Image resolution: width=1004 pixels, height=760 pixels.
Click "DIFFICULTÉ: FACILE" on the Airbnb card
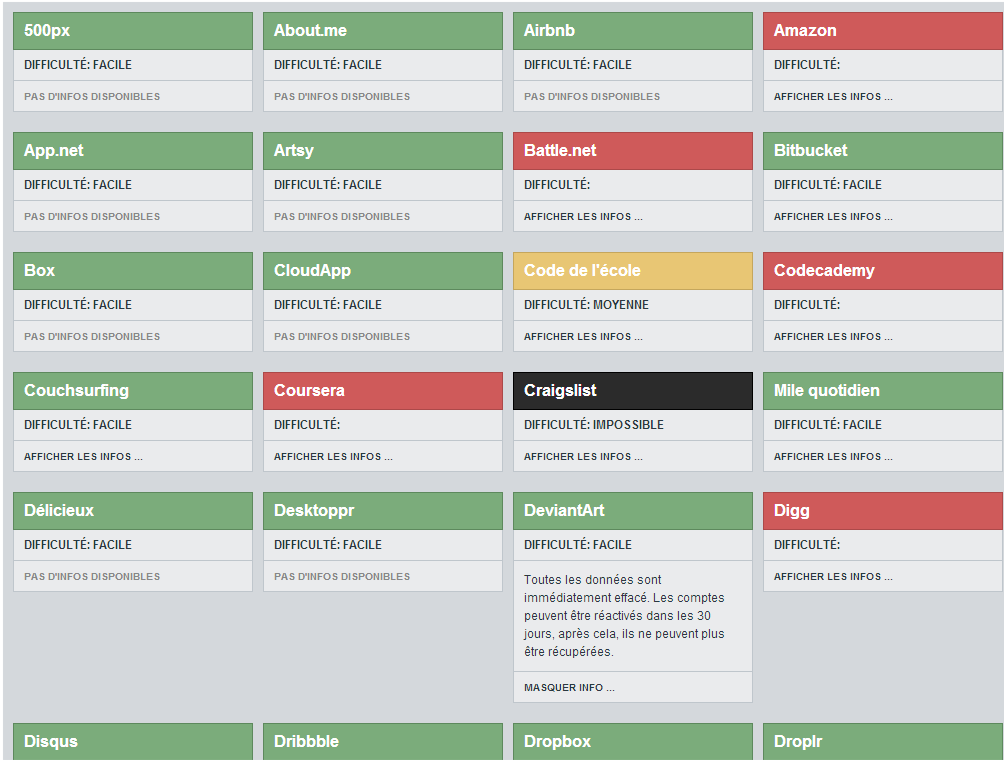pos(578,65)
